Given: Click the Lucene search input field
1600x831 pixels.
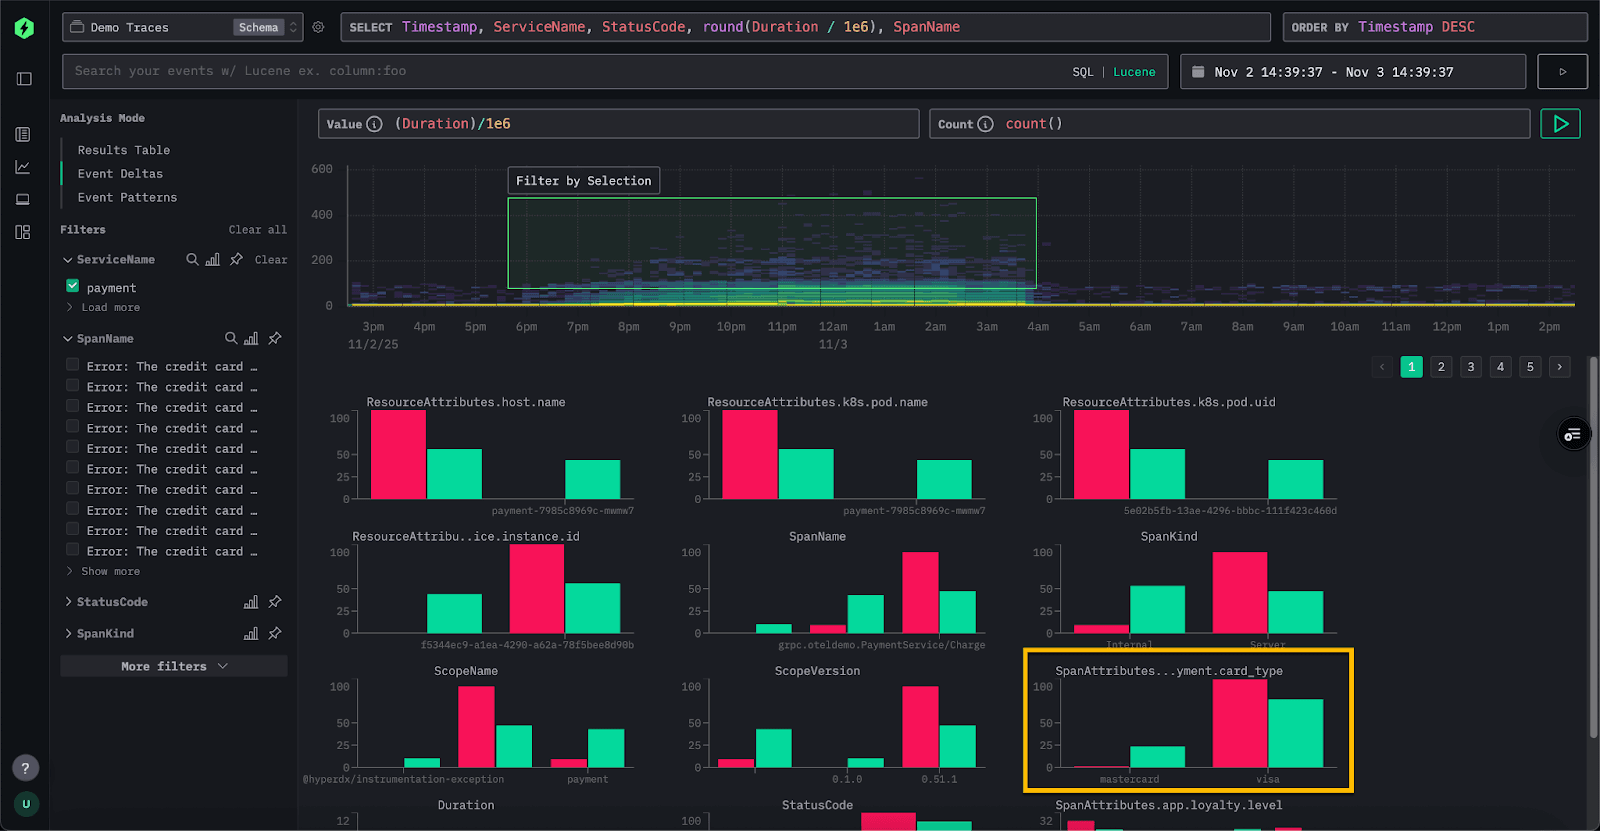Looking at the screenshot, I should [x=560, y=71].
